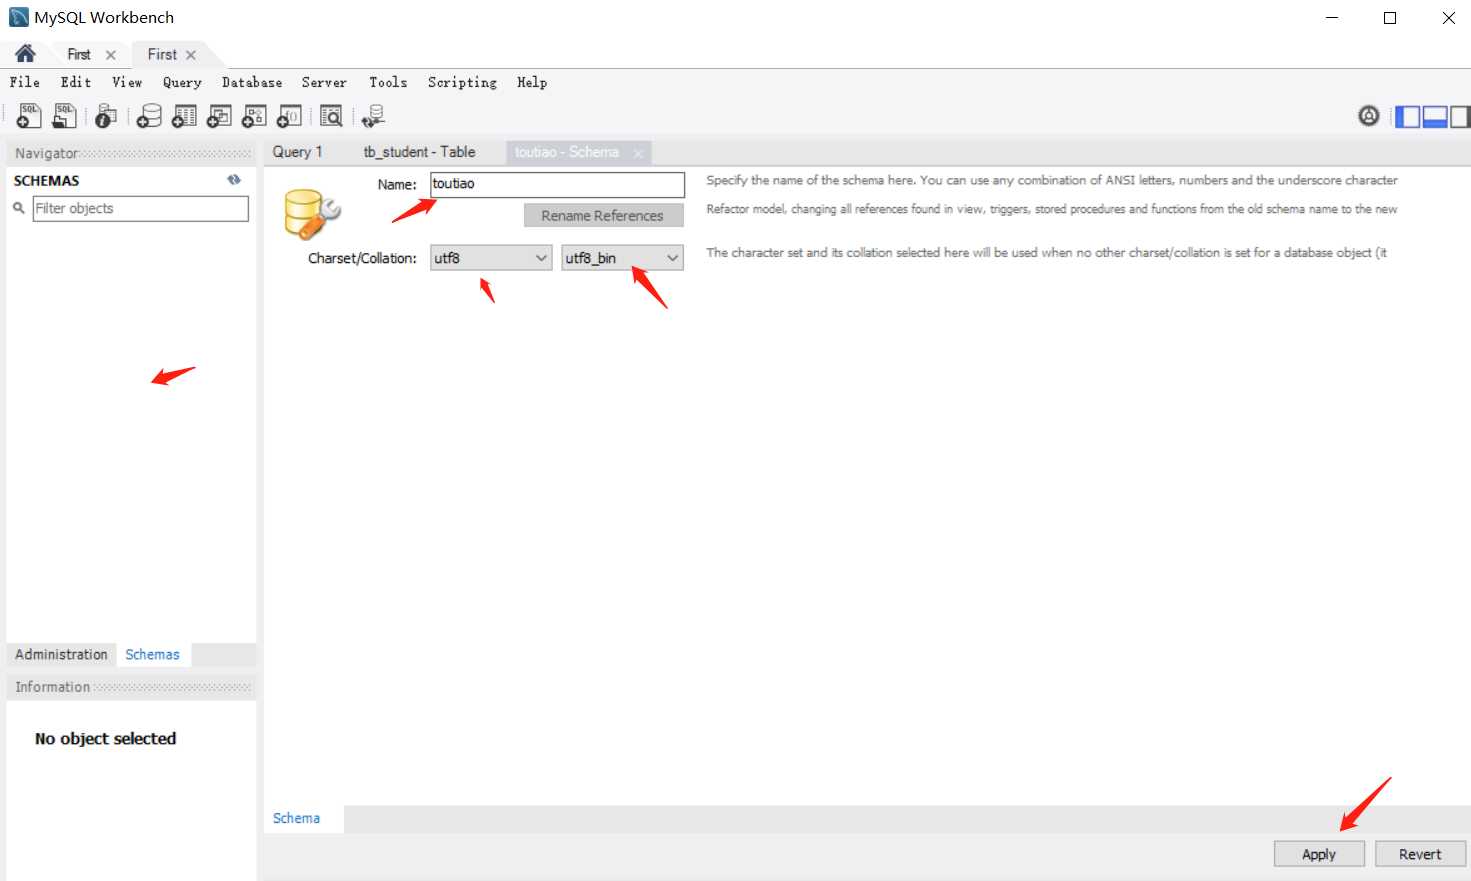Click the Navigator panel header

131,153
